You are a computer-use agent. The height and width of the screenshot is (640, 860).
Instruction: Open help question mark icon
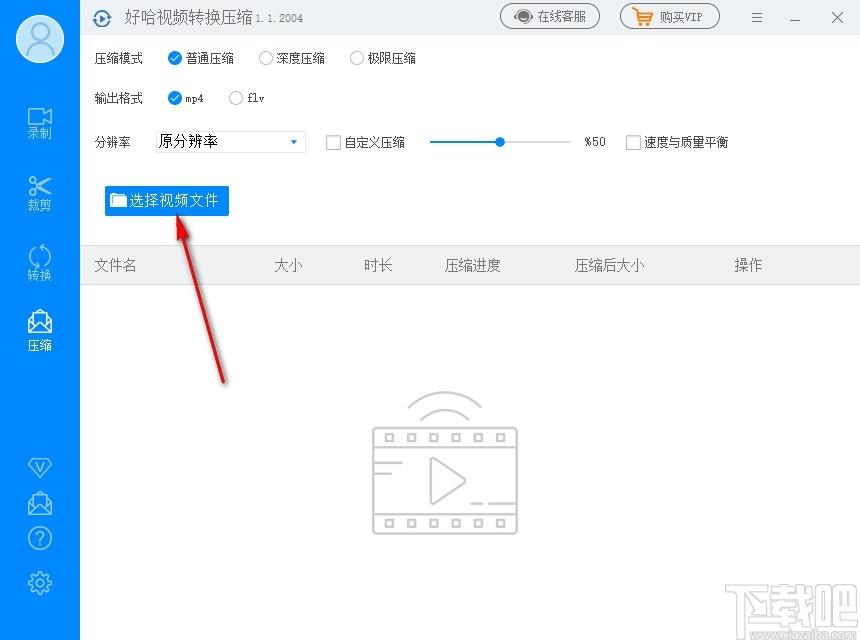39,539
